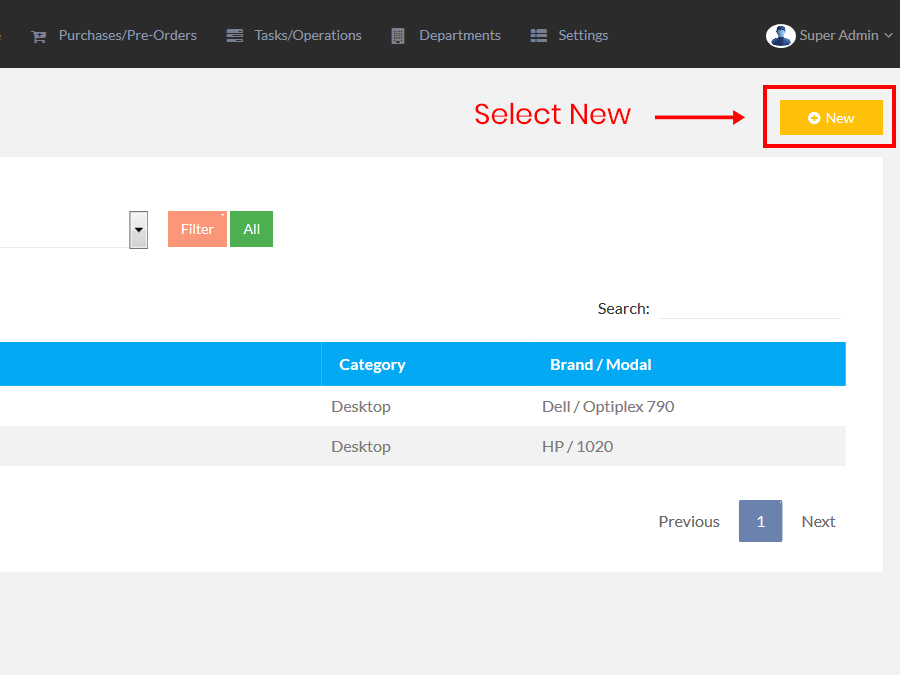900x675 pixels.
Task: Go to the Next page
Action: point(818,522)
